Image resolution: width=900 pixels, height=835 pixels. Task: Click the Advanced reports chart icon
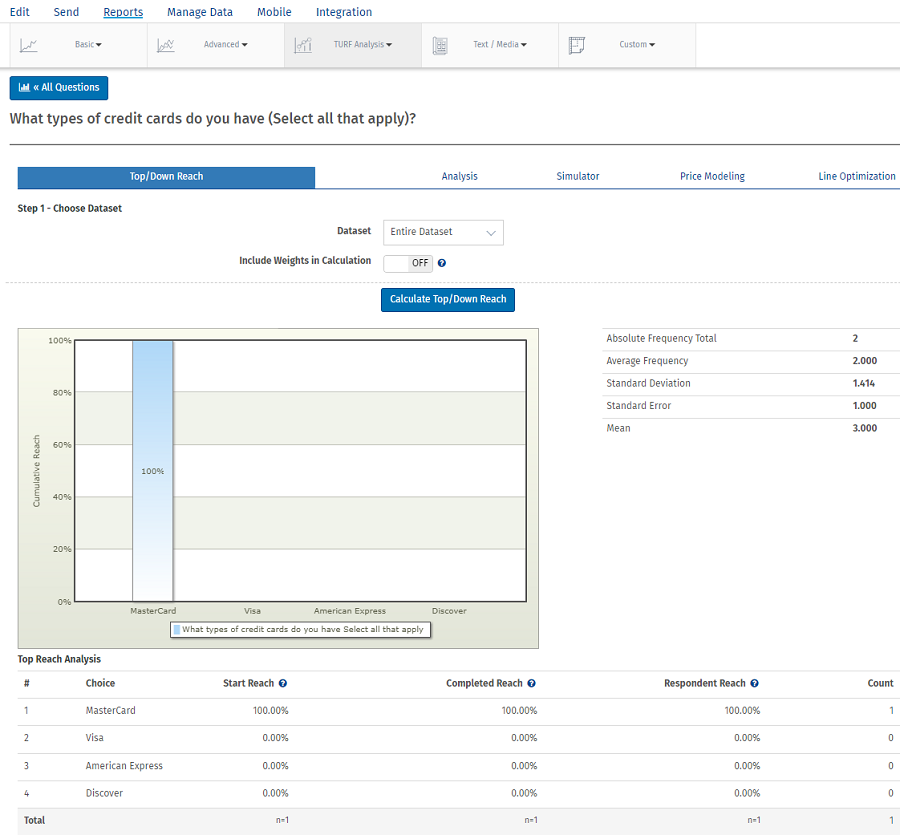click(x=166, y=45)
